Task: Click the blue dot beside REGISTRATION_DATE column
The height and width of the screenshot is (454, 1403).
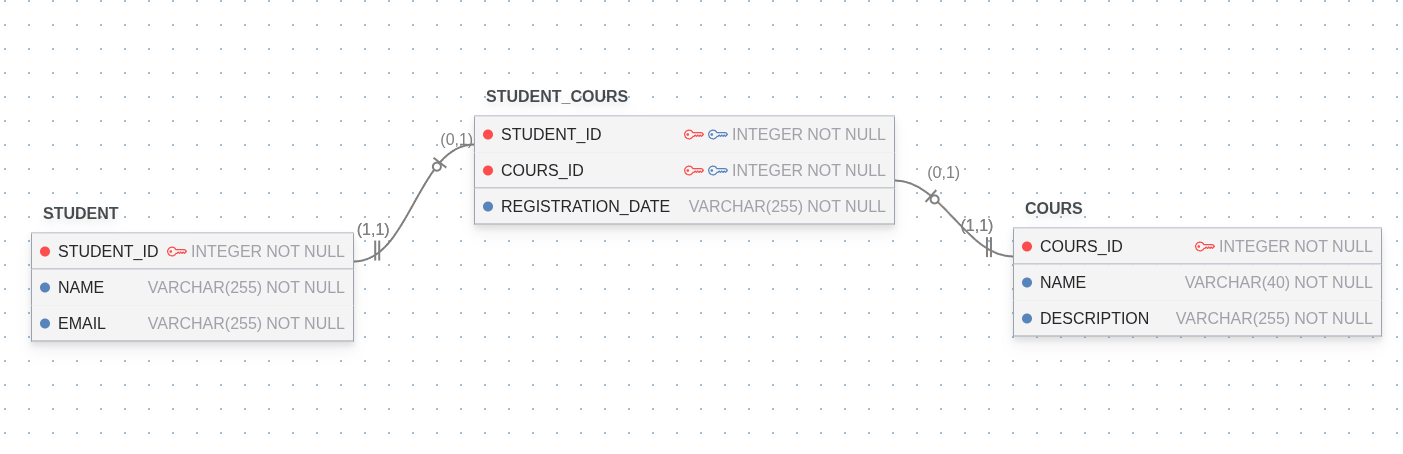Action: [488, 207]
